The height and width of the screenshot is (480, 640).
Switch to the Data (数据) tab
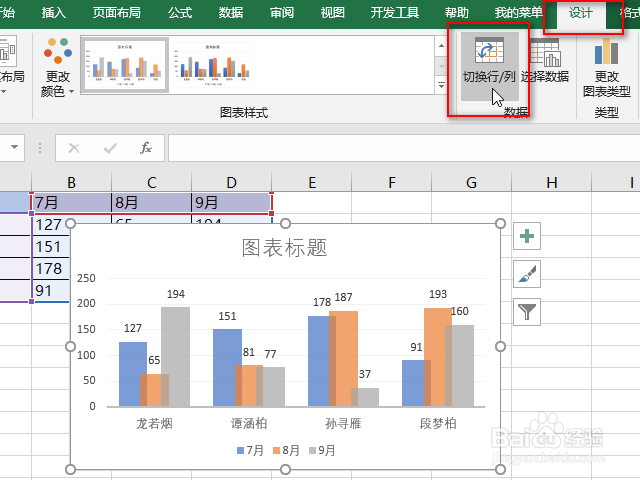click(x=231, y=13)
